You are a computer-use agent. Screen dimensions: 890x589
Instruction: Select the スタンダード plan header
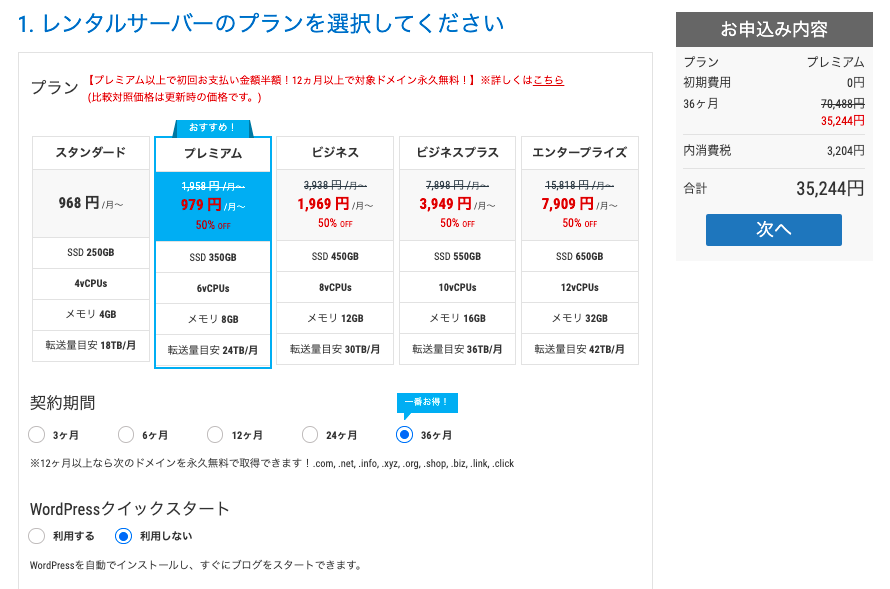(x=91, y=153)
